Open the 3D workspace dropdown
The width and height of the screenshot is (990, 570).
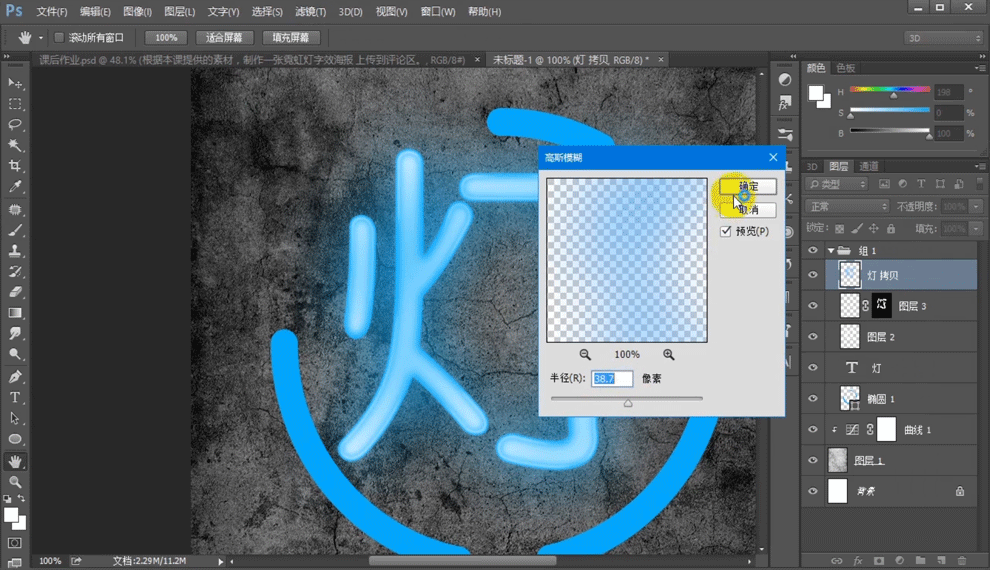point(944,38)
